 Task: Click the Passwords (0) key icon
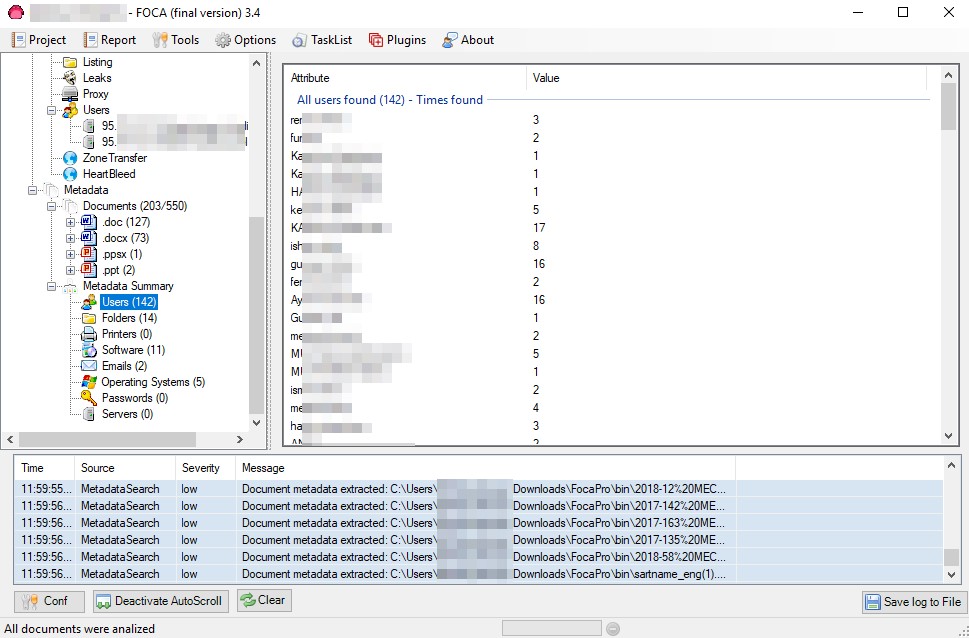click(89, 398)
